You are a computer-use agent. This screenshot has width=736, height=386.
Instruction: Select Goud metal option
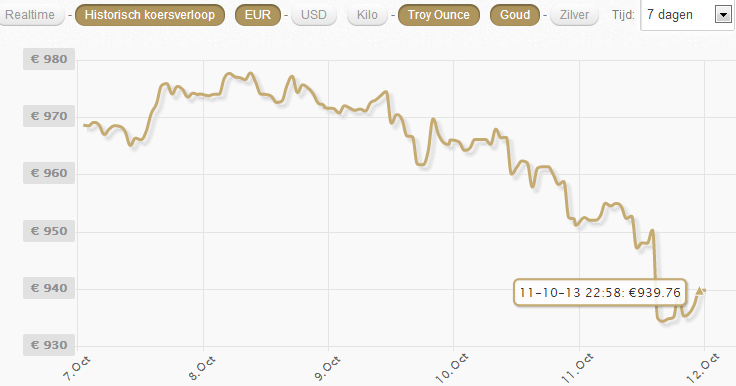point(515,15)
